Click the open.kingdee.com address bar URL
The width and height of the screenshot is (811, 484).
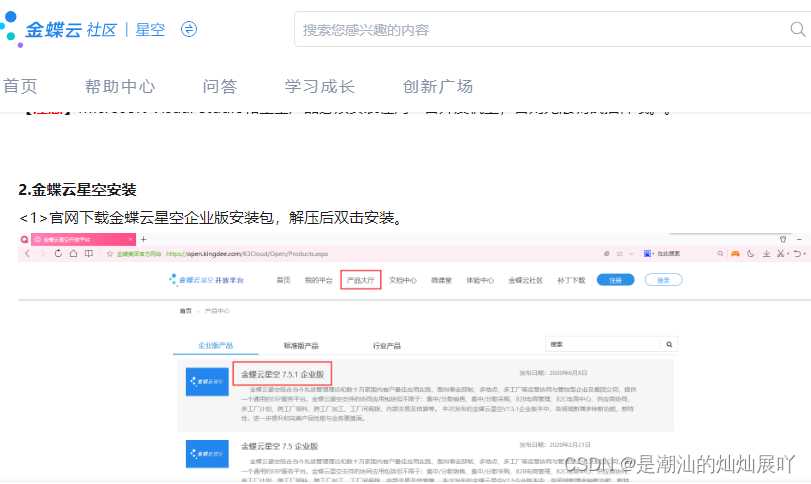247,254
